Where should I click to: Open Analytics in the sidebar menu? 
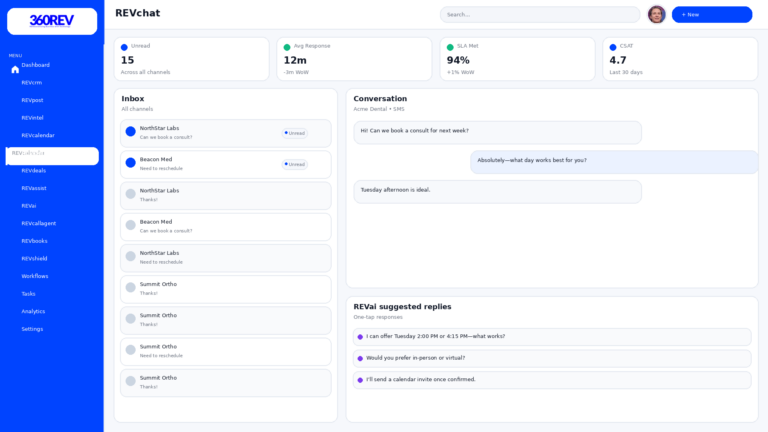tap(33, 311)
